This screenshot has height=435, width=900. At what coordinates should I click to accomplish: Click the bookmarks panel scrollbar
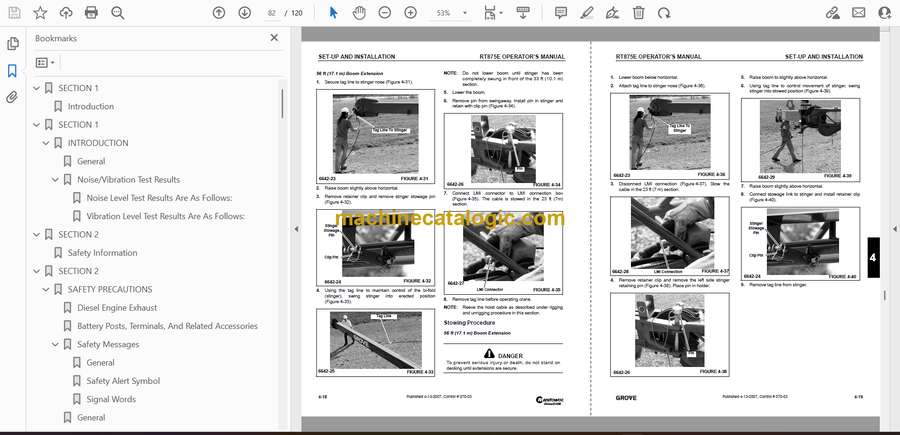point(282,104)
